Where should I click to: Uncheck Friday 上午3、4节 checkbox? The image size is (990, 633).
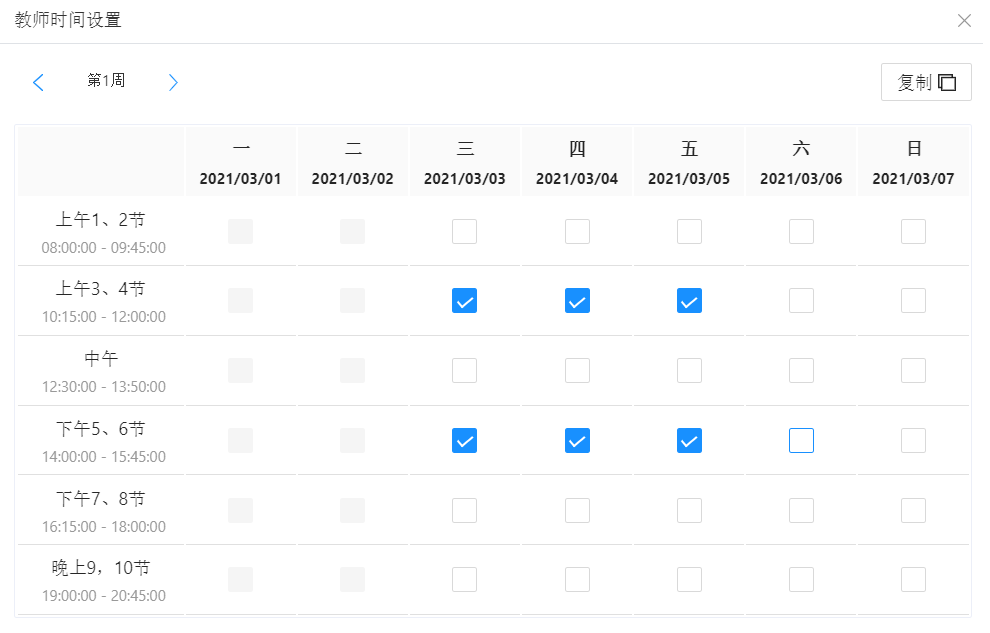click(x=689, y=301)
